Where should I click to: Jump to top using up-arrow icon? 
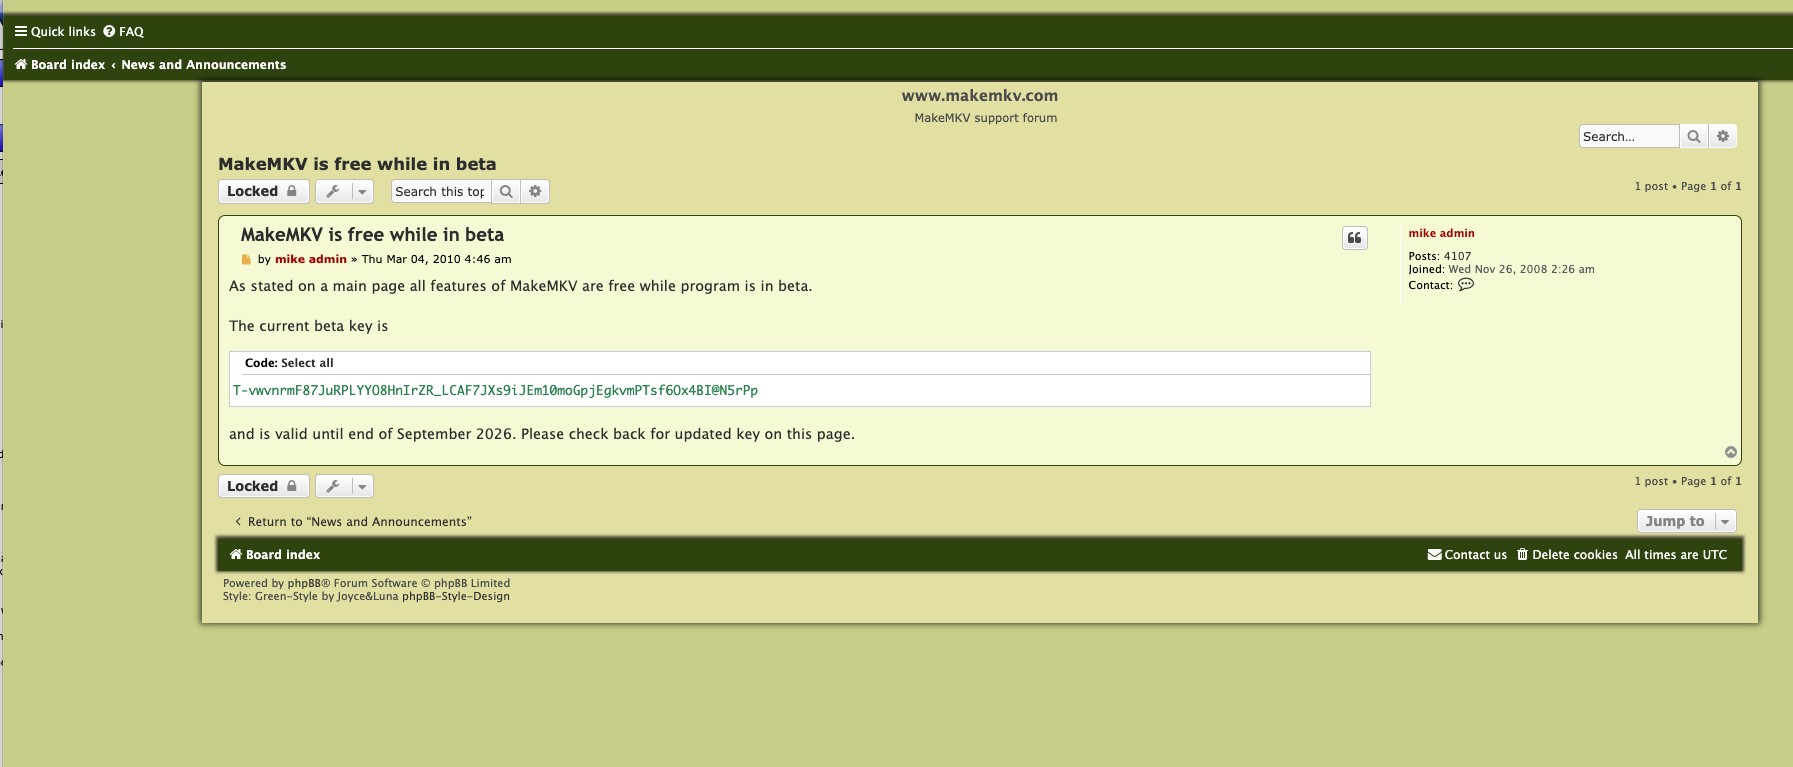pyautogui.click(x=1731, y=452)
